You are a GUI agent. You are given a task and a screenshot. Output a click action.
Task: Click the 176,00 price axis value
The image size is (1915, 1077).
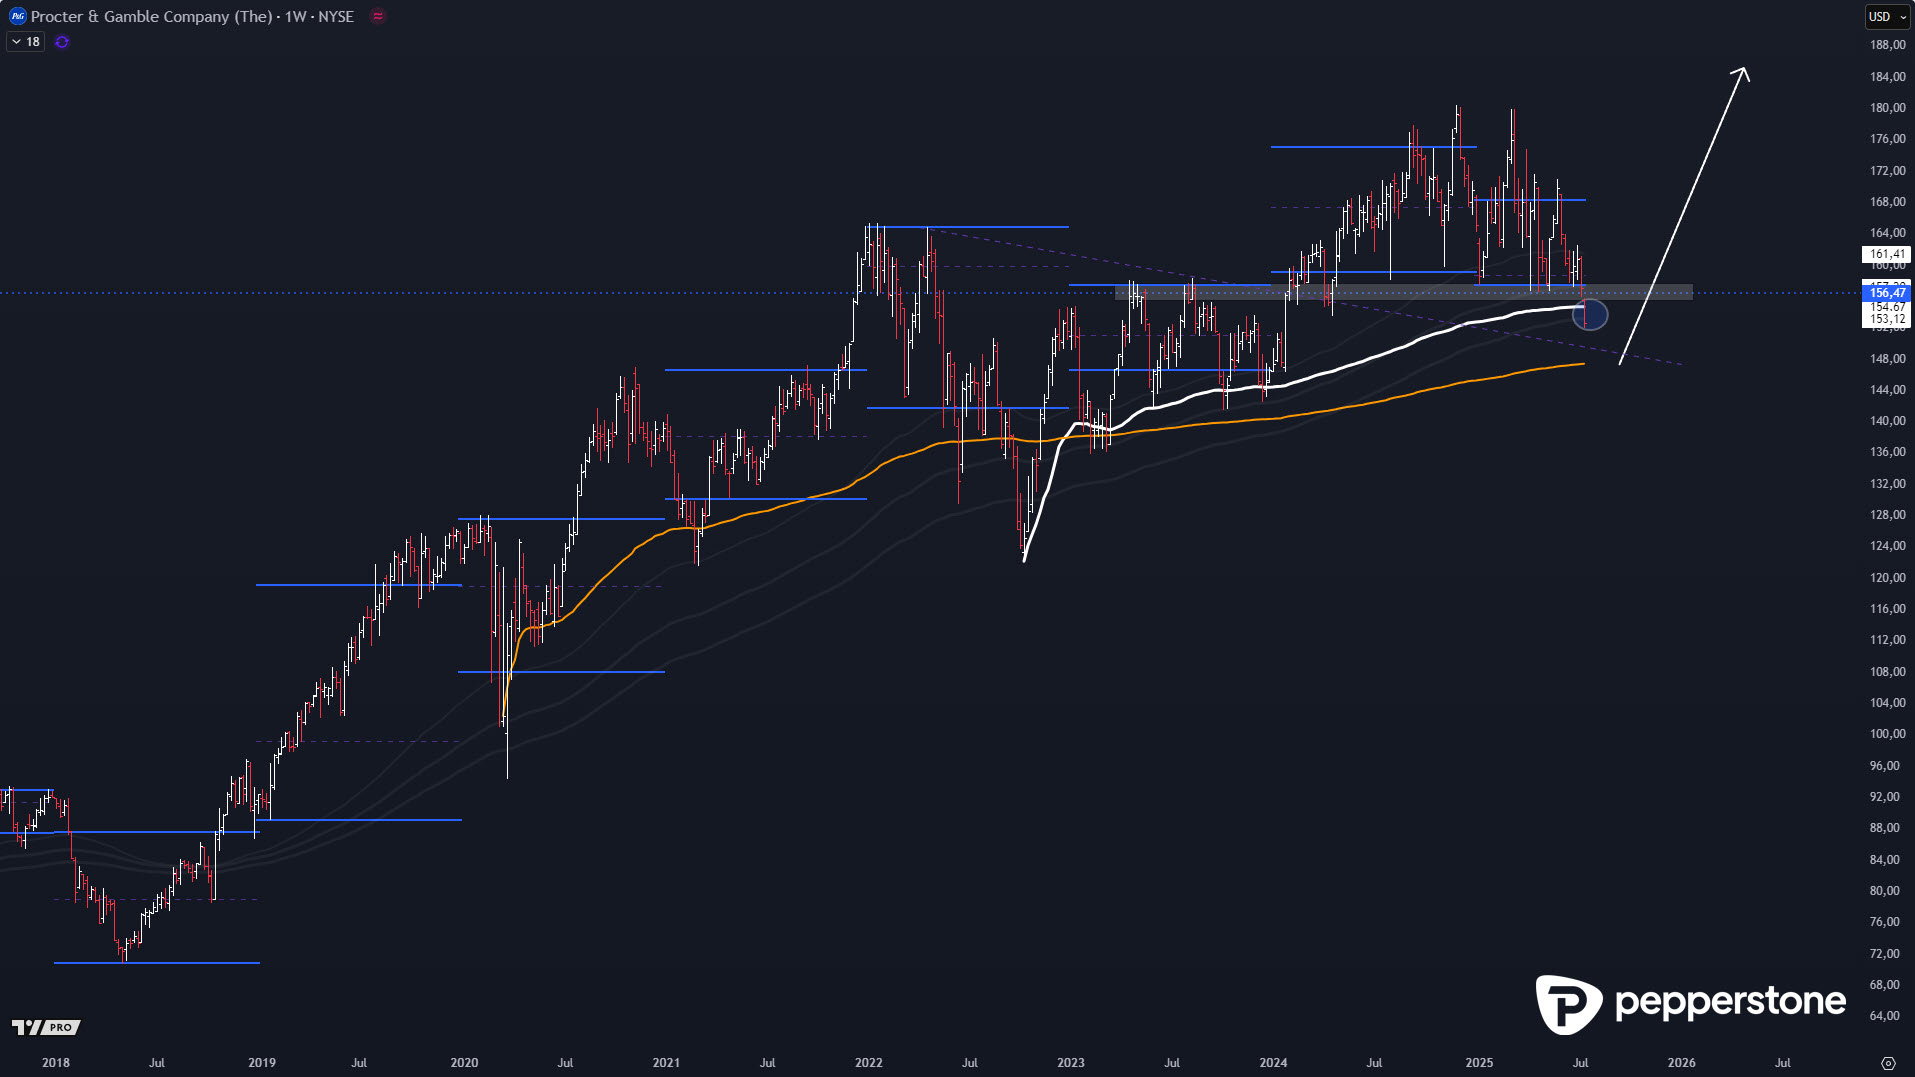pyautogui.click(x=1887, y=139)
